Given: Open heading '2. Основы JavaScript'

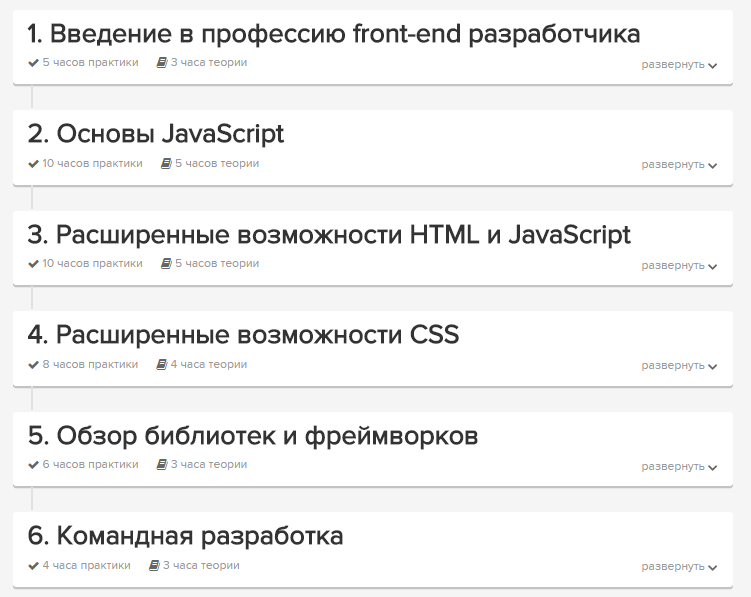Looking at the screenshot, I should pos(156,135).
